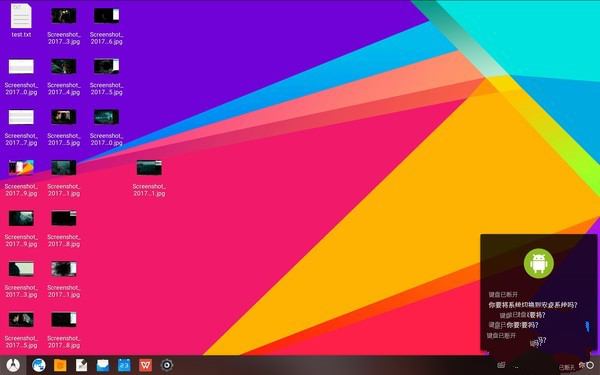The height and width of the screenshot is (375, 600).
Task: Expand the three-dots tray overflow
Action: (516, 367)
